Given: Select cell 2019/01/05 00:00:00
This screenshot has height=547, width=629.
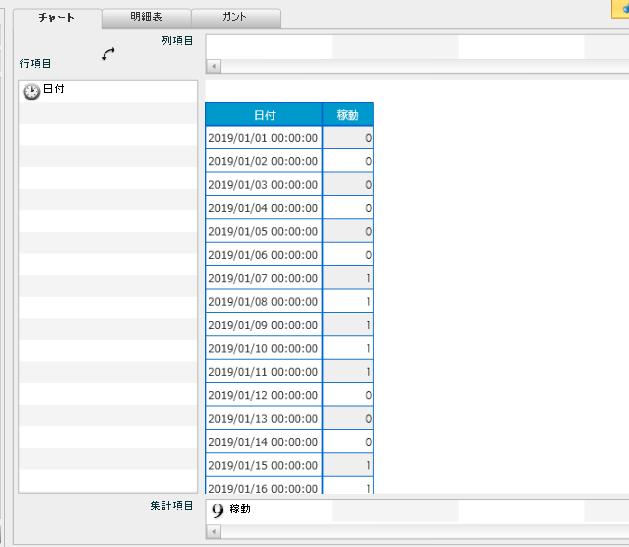Looking at the screenshot, I should (x=264, y=231).
